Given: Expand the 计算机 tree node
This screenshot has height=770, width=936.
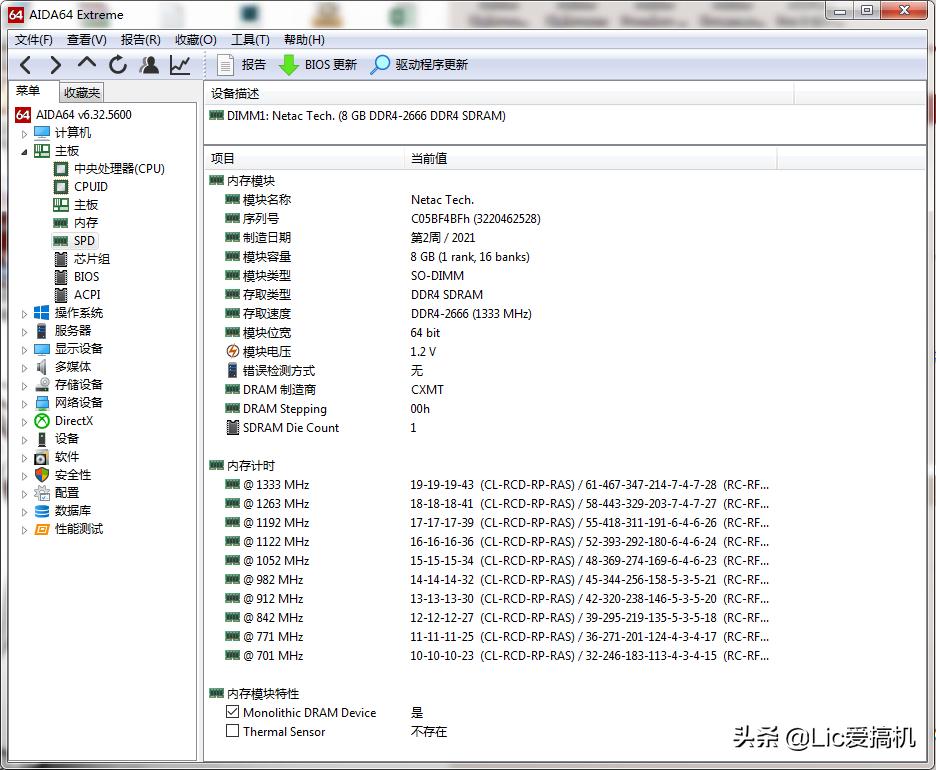Looking at the screenshot, I should (x=24, y=133).
